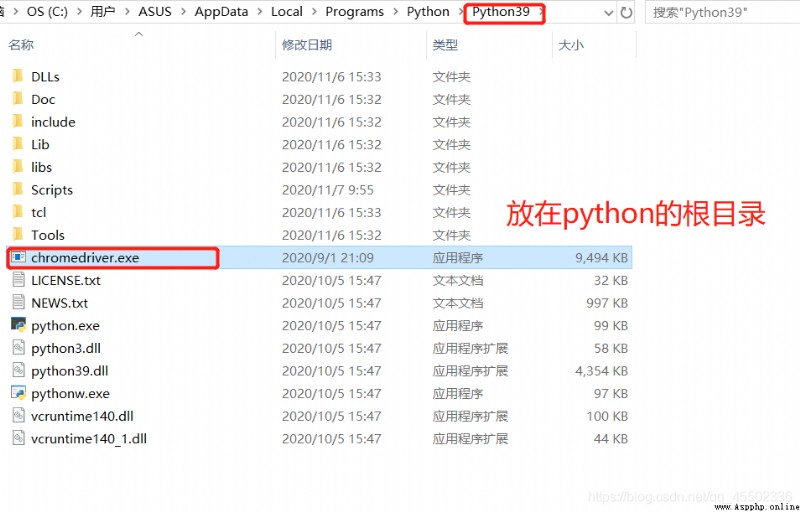Navigate to Local in breadcrumb
800x512 pixels.
pos(287,12)
